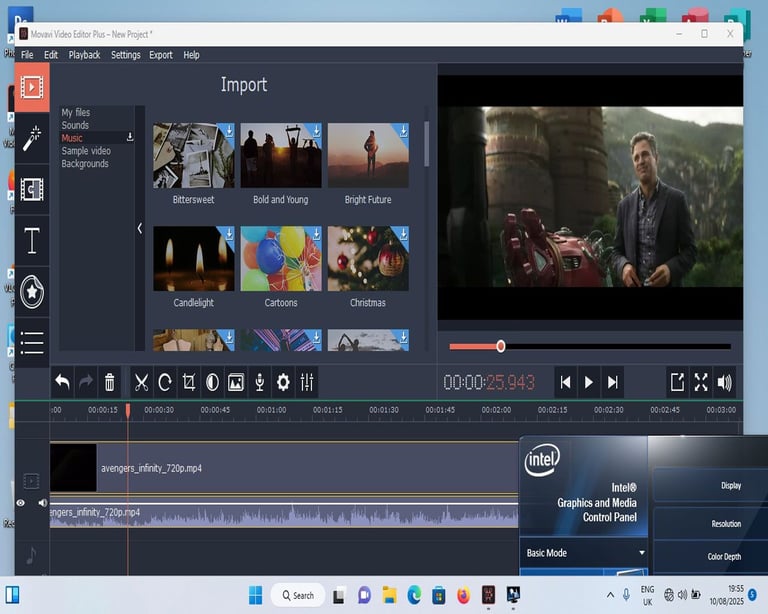Open the Settings menu
The width and height of the screenshot is (768, 614).
pos(125,55)
